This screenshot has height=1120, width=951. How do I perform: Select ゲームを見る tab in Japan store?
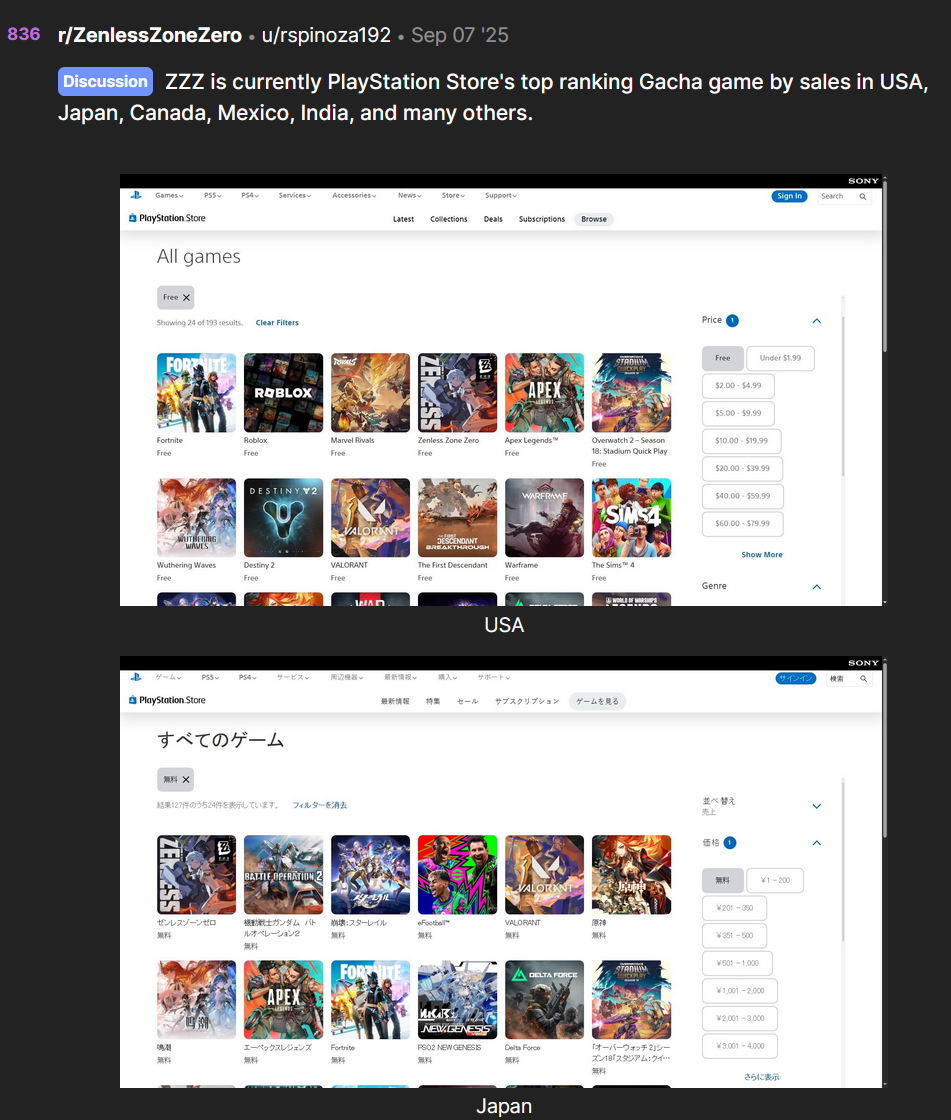coord(597,701)
